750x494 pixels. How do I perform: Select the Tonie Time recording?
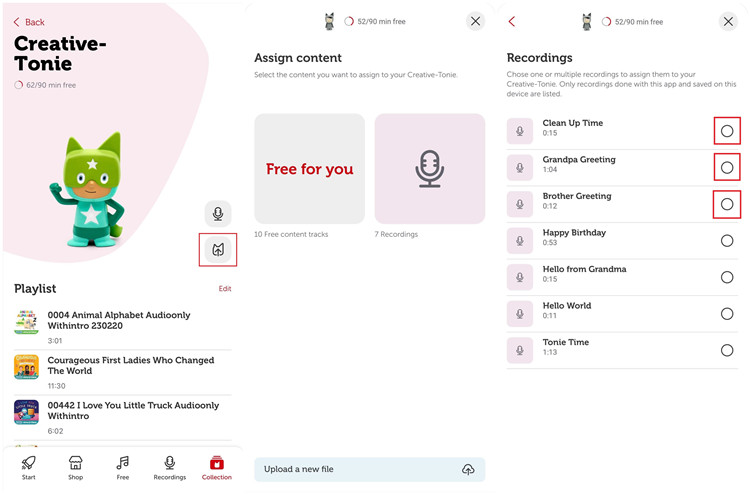727,351
